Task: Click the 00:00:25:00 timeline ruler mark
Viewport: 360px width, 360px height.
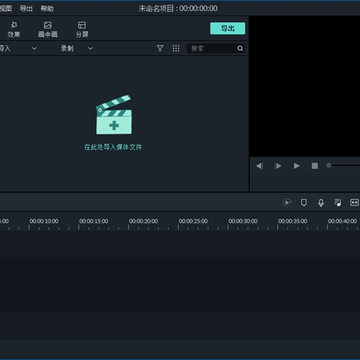Action: (x=193, y=221)
